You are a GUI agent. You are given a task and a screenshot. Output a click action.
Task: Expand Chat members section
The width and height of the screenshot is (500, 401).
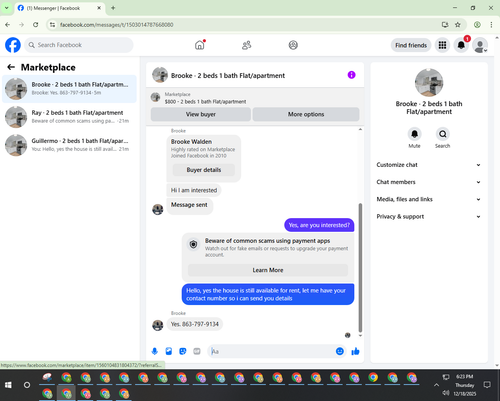(x=429, y=182)
